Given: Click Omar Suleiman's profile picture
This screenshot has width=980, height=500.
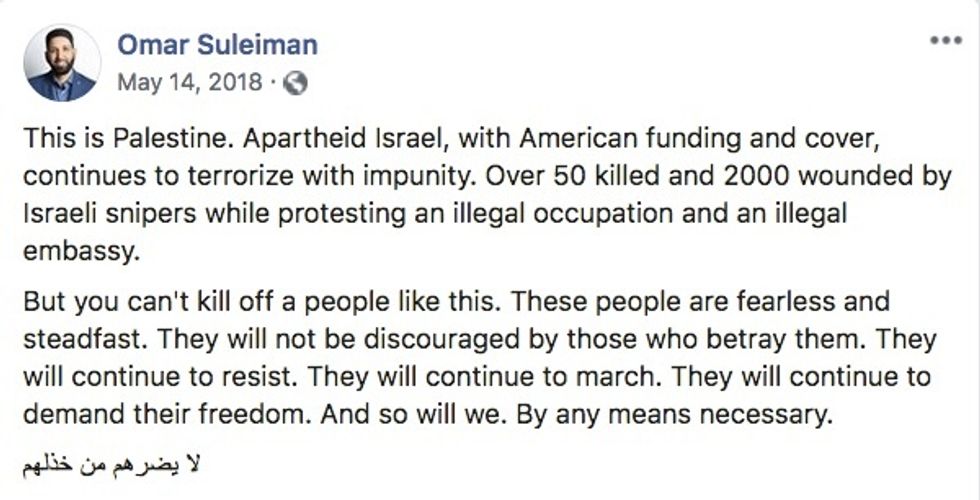Looking at the screenshot, I should (x=62, y=62).
